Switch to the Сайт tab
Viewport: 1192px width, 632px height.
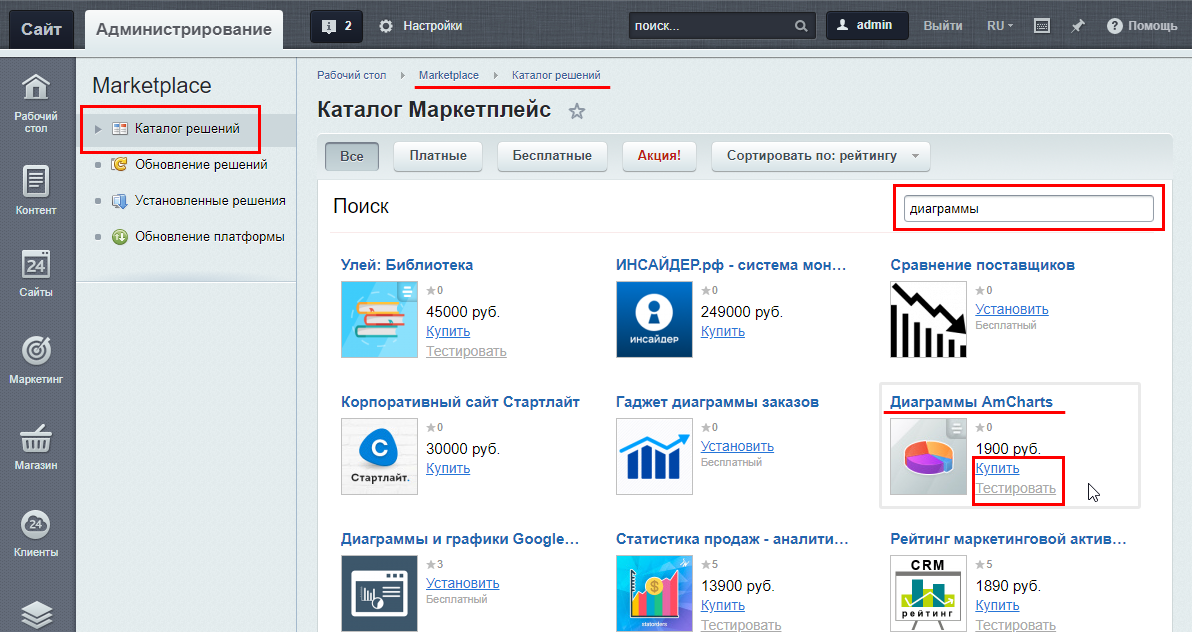[x=41, y=29]
